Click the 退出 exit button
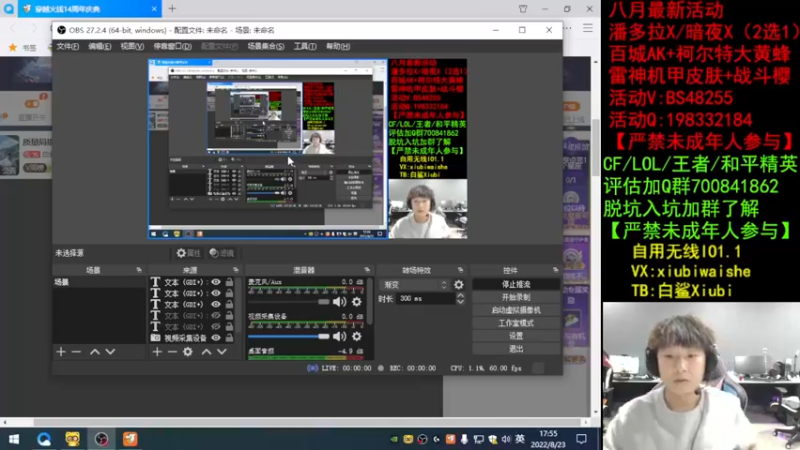The height and width of the screenshot is (450, 800). coord(516,349)
